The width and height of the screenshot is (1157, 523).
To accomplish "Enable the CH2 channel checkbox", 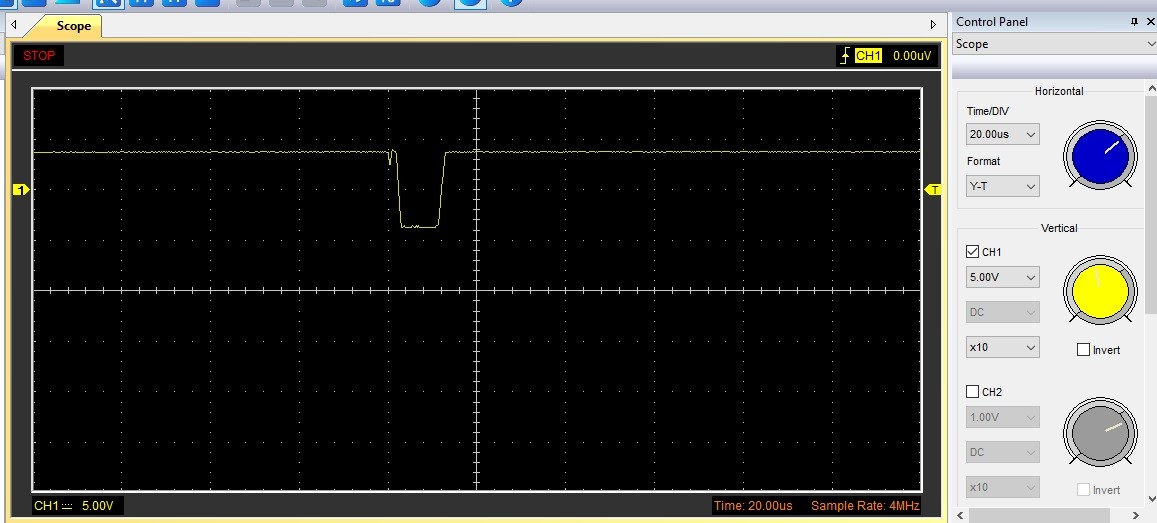I will 973,392.
